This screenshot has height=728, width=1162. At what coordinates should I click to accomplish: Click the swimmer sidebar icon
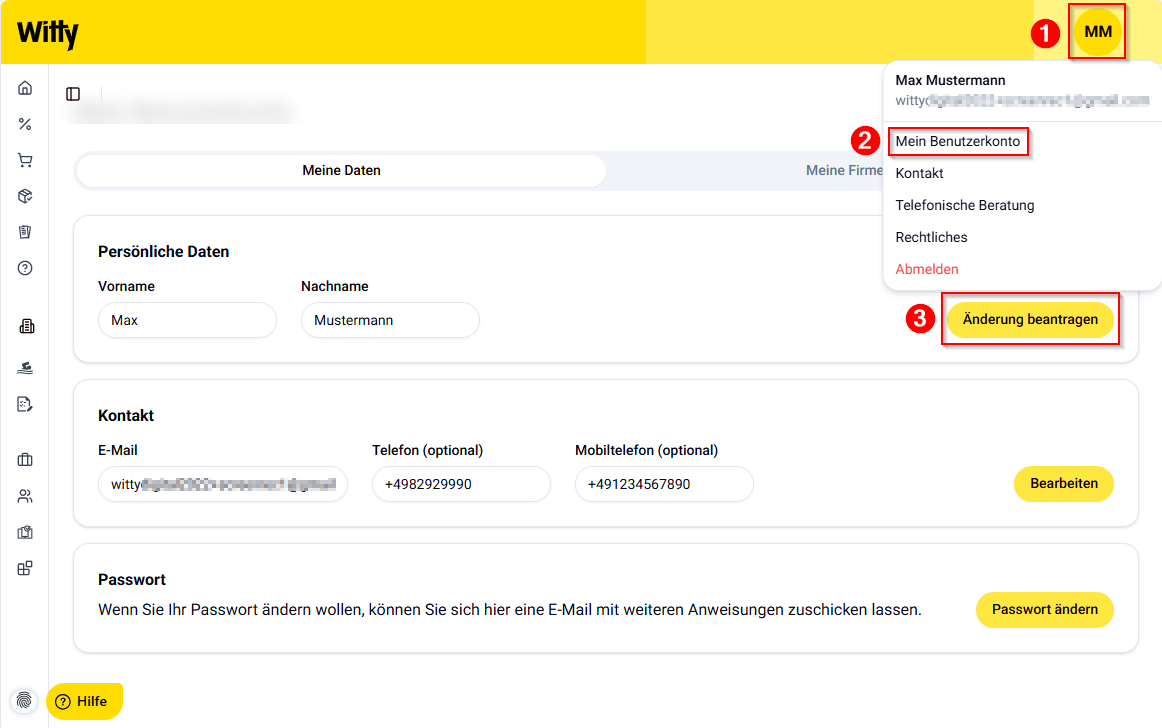[x=25, y=368]
